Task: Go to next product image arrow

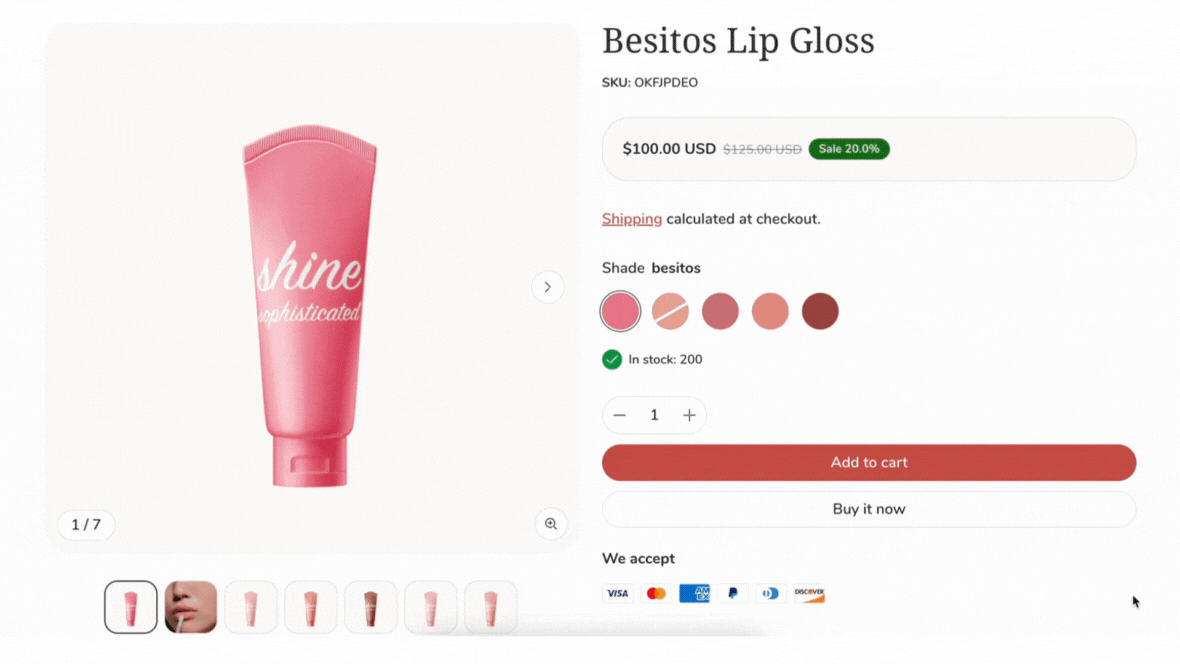Action: [x=548, y=287]
